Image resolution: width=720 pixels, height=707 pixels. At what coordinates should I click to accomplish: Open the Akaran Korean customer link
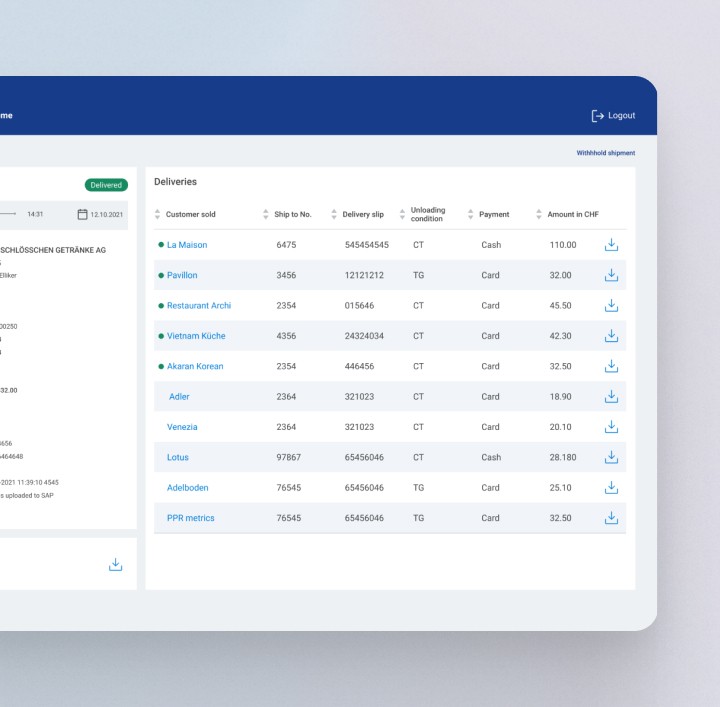click(x=195, y=366)
